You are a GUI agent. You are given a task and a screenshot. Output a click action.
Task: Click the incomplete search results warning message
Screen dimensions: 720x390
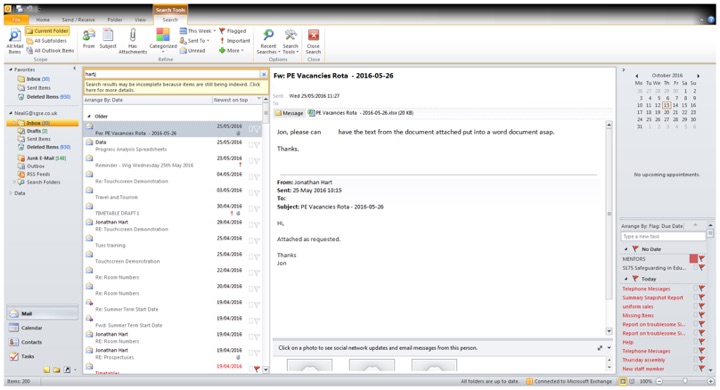(x=175, y=87)
